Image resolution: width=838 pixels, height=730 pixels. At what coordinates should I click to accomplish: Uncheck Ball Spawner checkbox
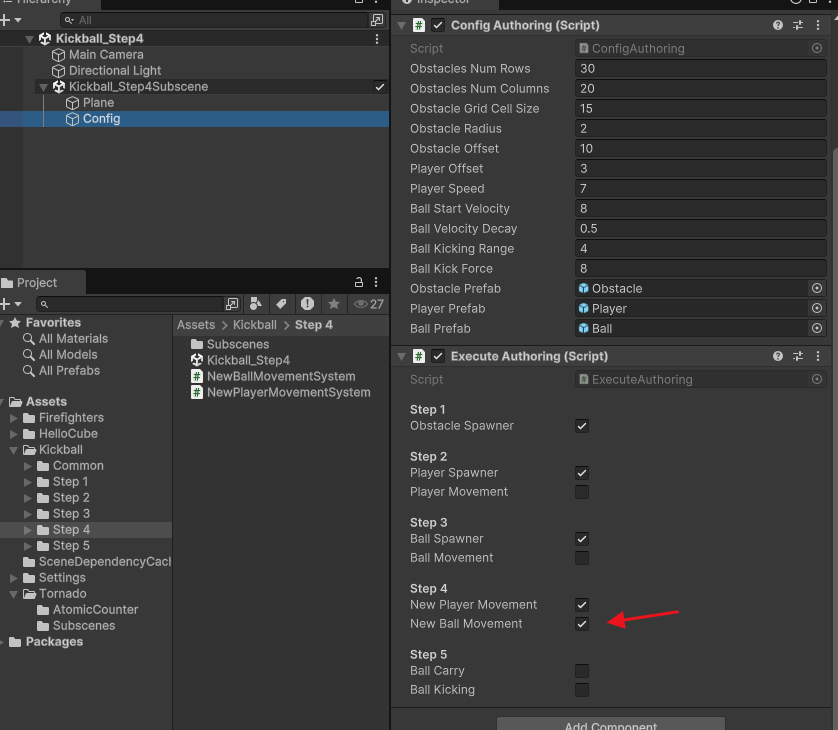(582, 539)
